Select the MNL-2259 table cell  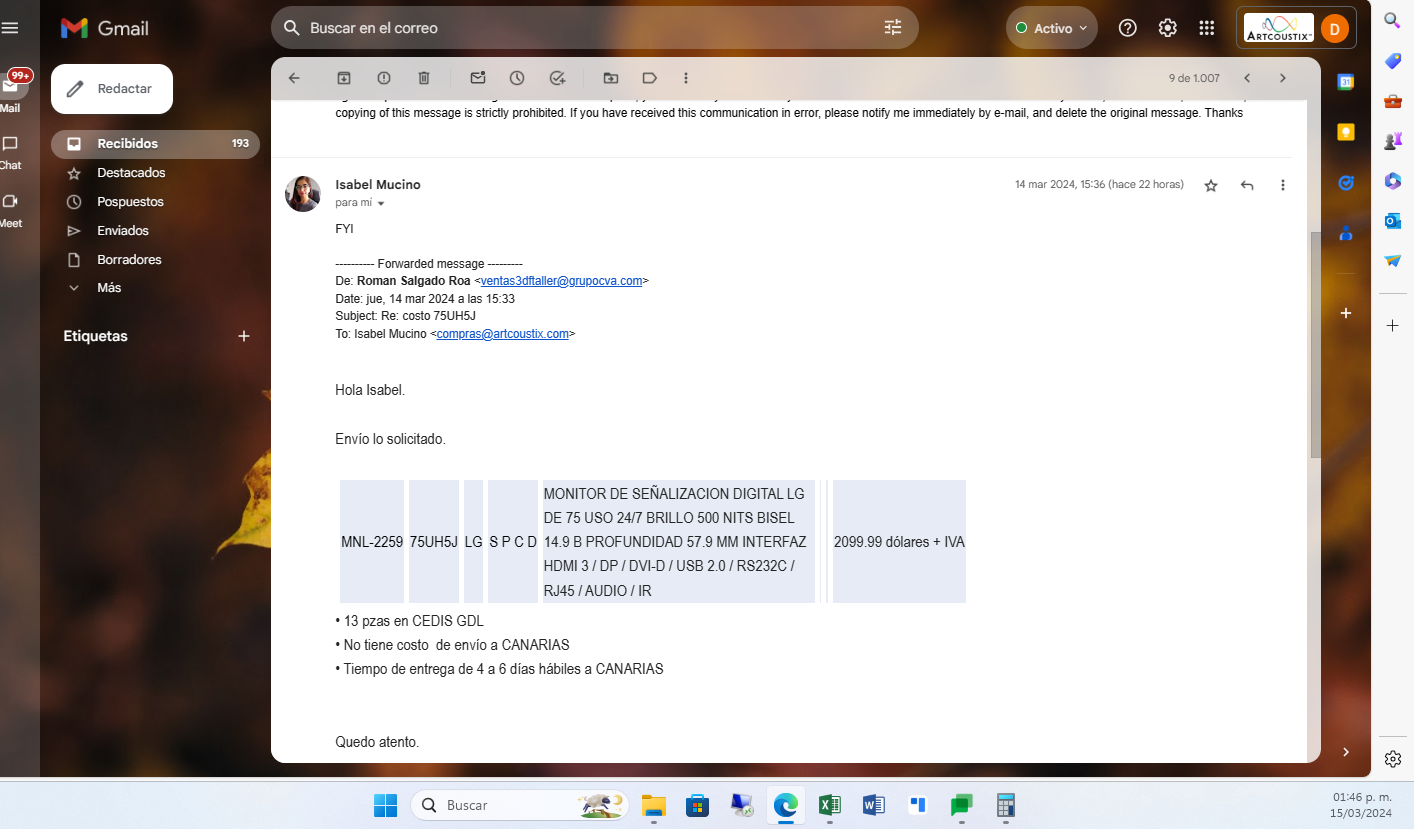372,541
